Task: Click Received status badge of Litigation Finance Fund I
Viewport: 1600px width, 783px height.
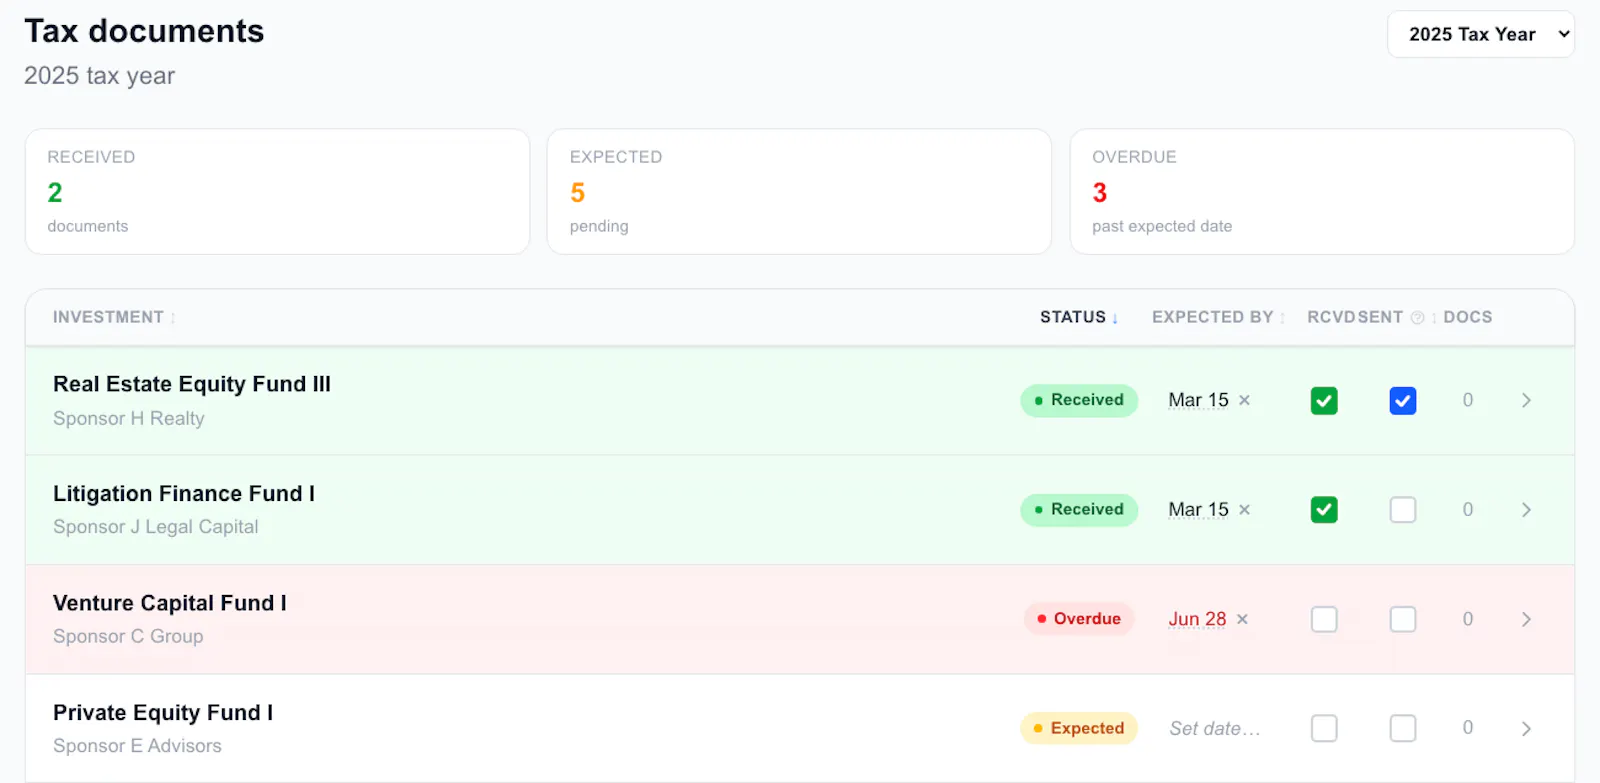Action: [x=1079, y=510]
